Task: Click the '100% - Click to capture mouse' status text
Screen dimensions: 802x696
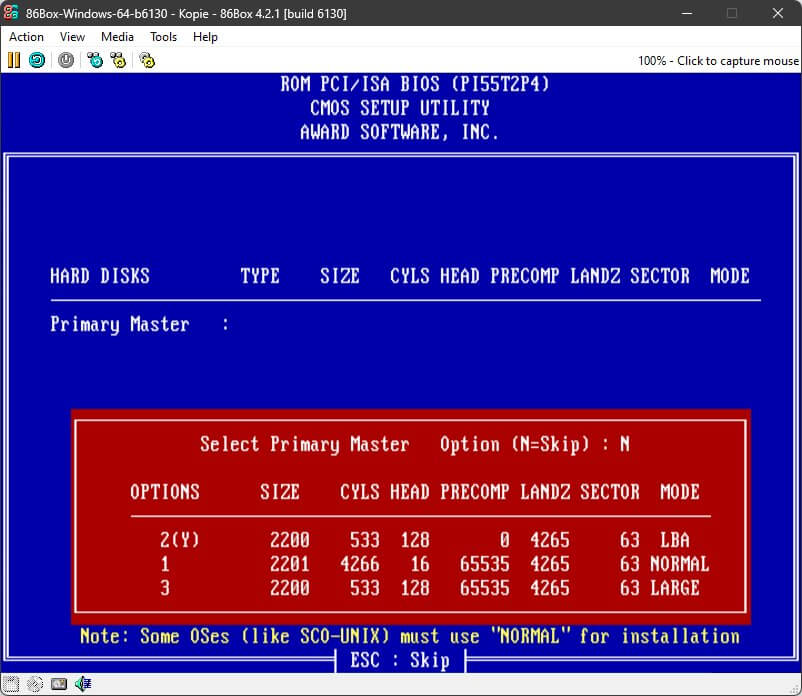Action: pyautogui.click(x=718, y=61)
